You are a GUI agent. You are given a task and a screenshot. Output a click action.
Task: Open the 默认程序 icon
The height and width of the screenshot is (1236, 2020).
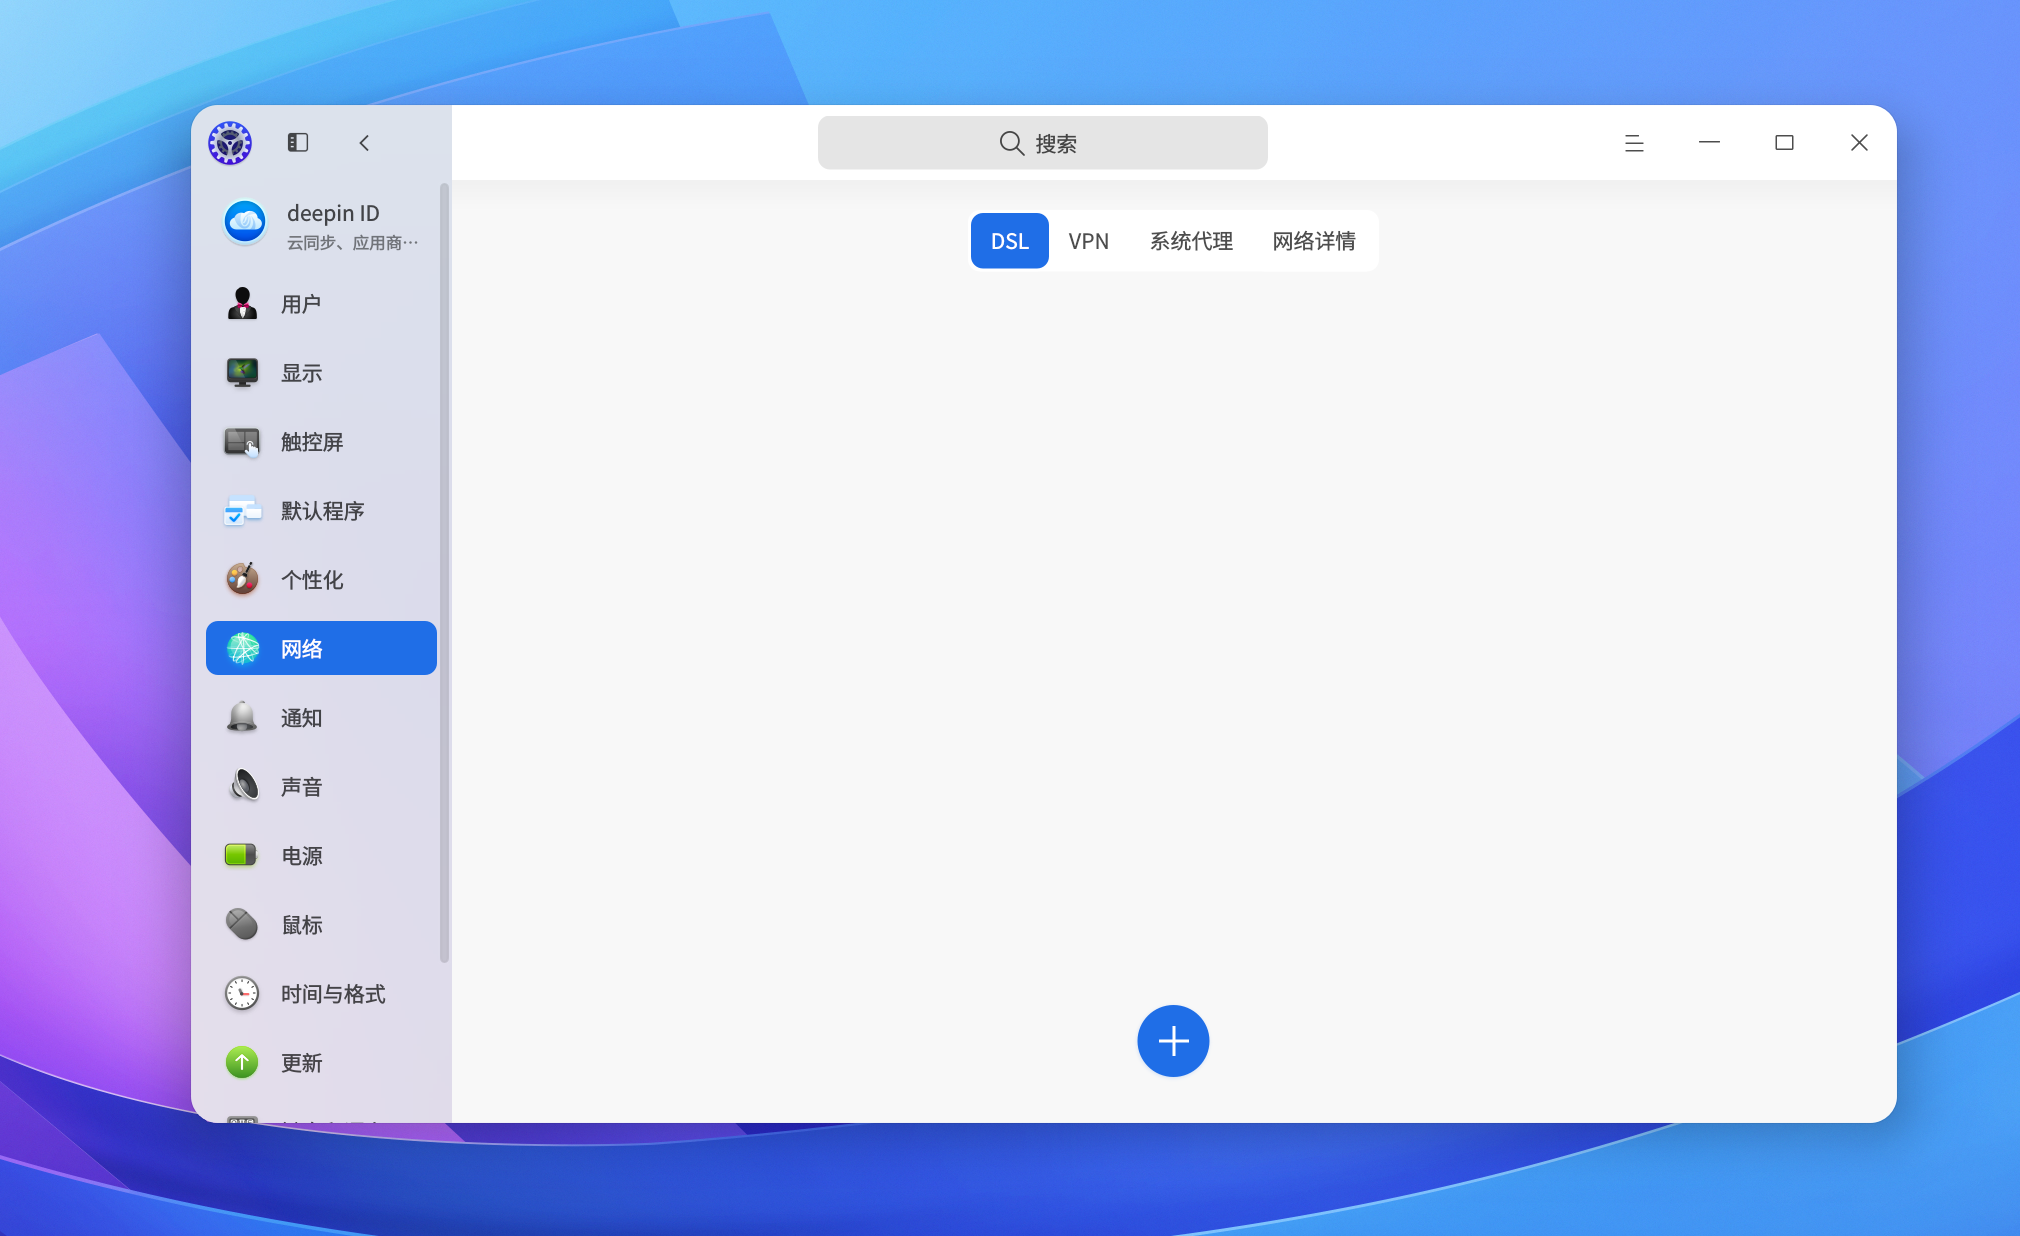pos(242,511)
